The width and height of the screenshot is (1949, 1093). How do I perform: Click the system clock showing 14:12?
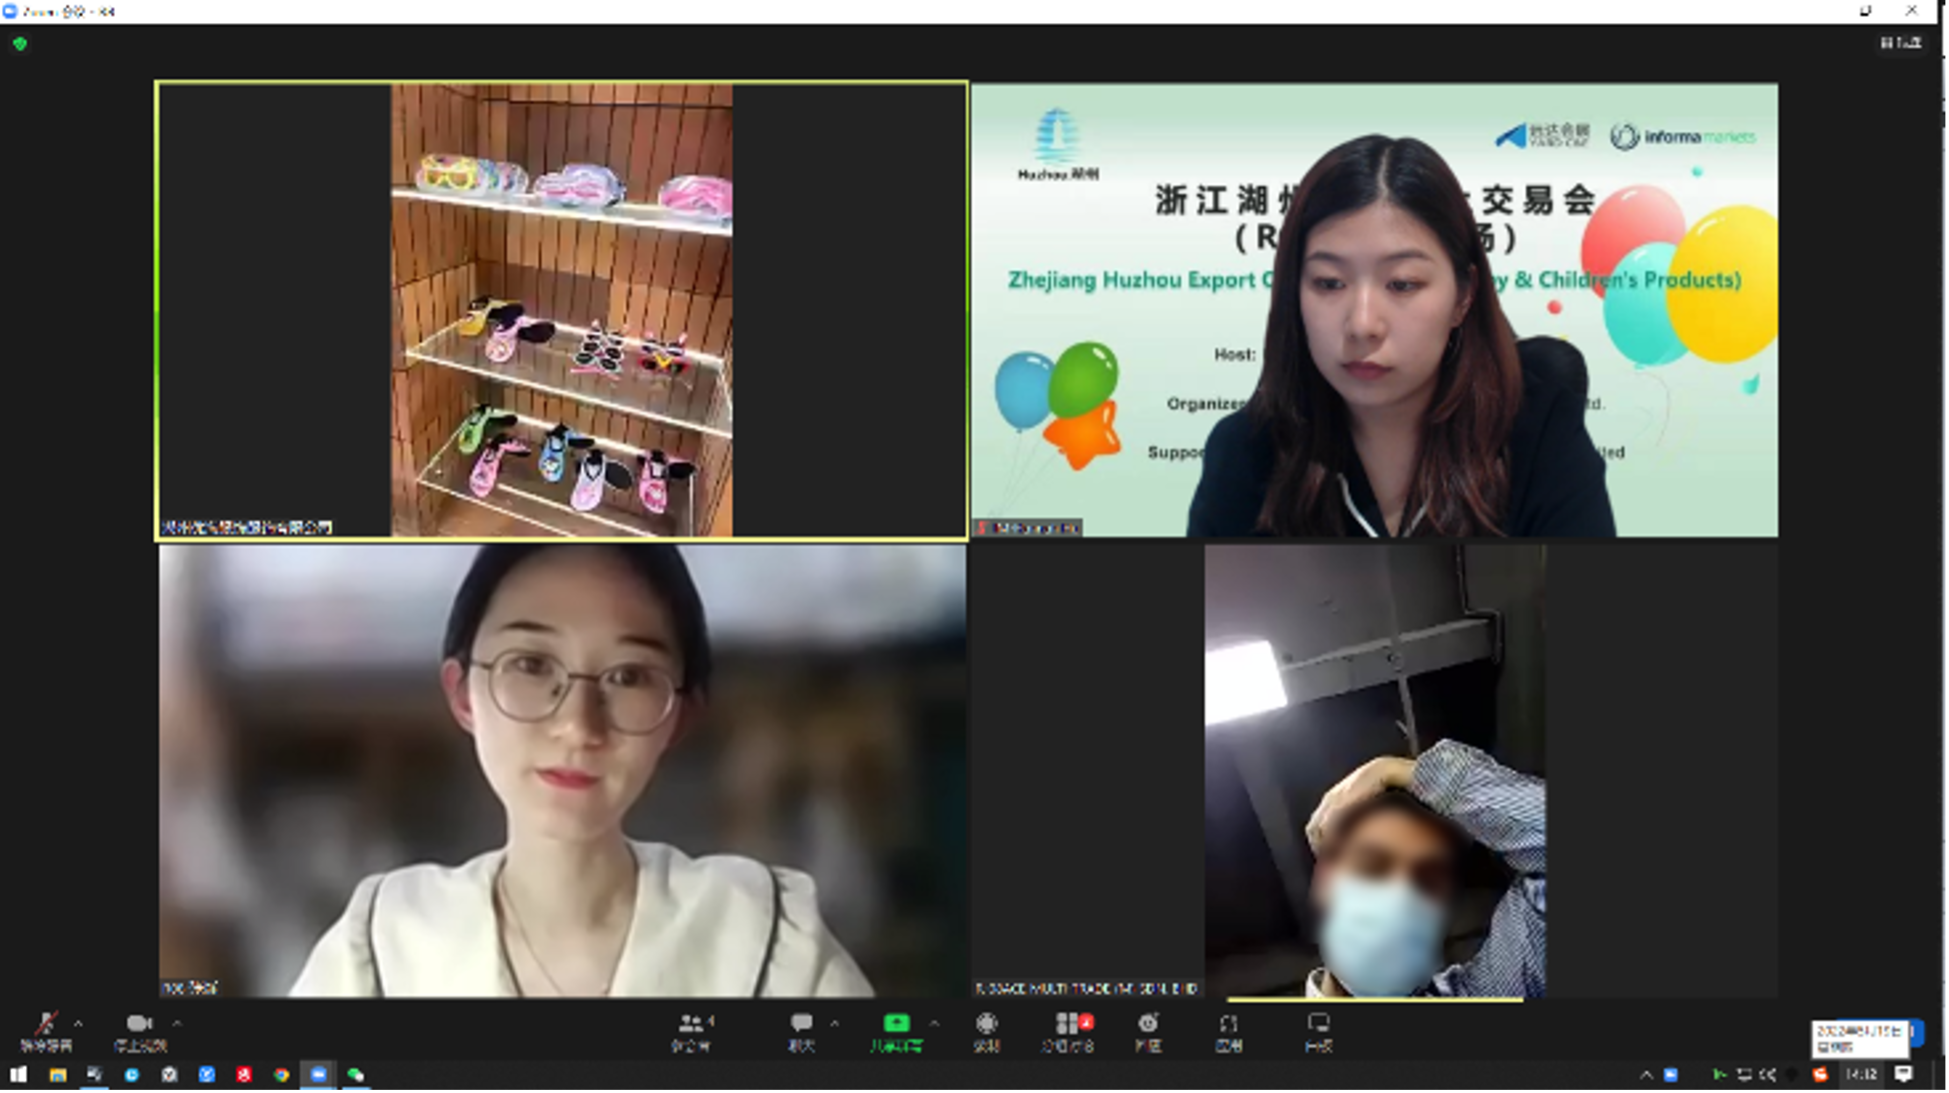click(1861, 1074)
